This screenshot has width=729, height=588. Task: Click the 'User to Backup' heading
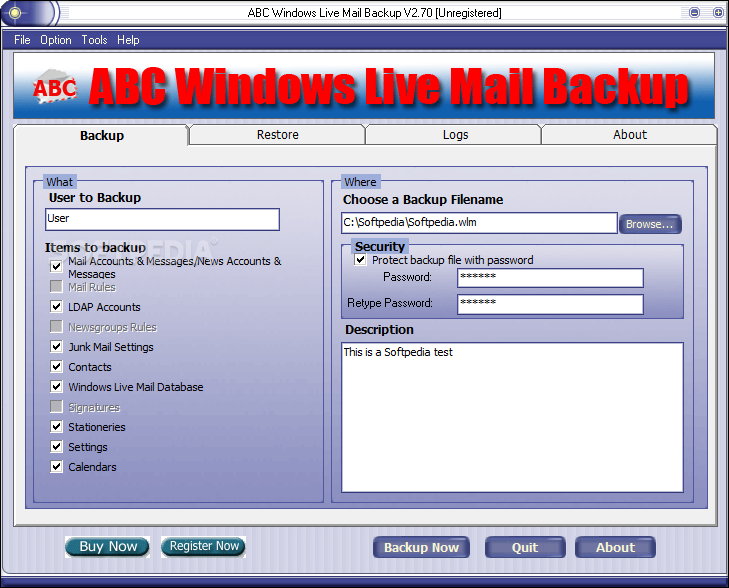tap(95, 198)
